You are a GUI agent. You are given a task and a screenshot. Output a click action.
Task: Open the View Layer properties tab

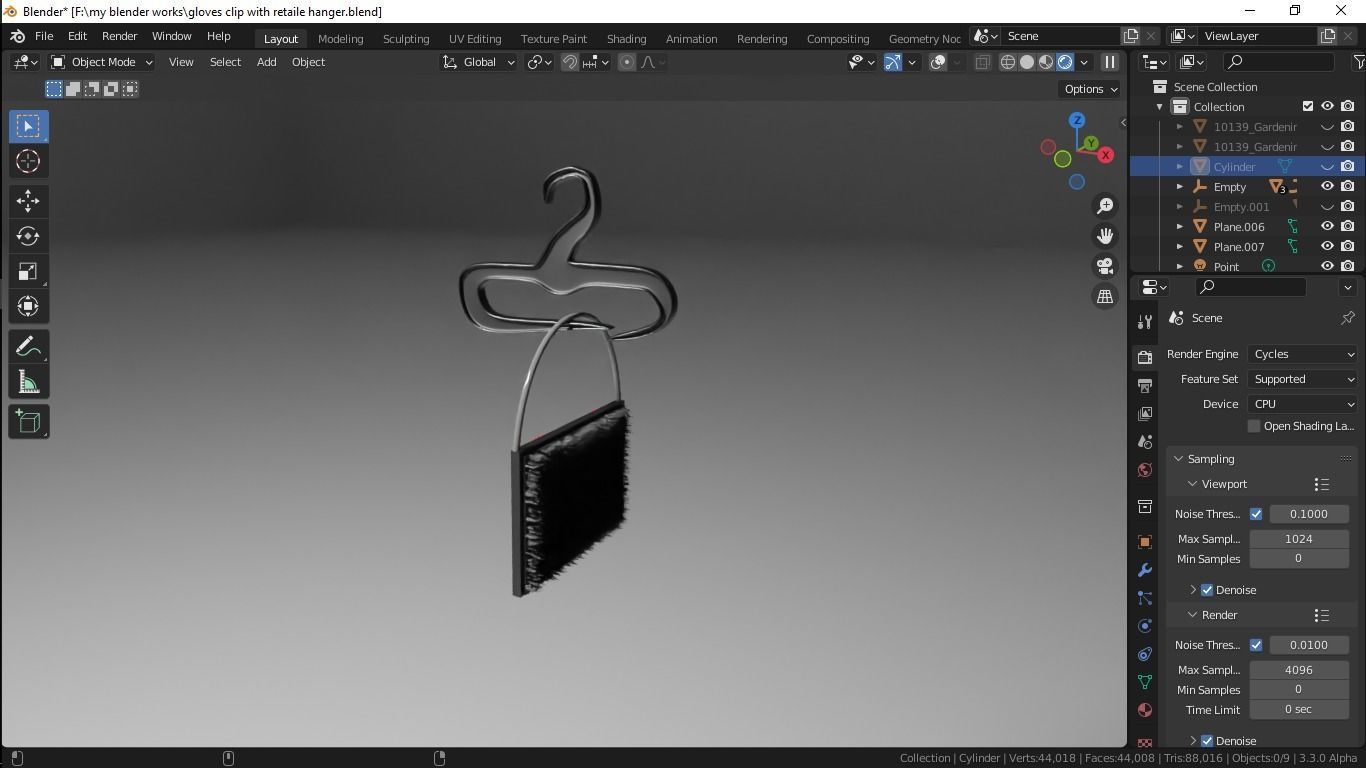1145,413
